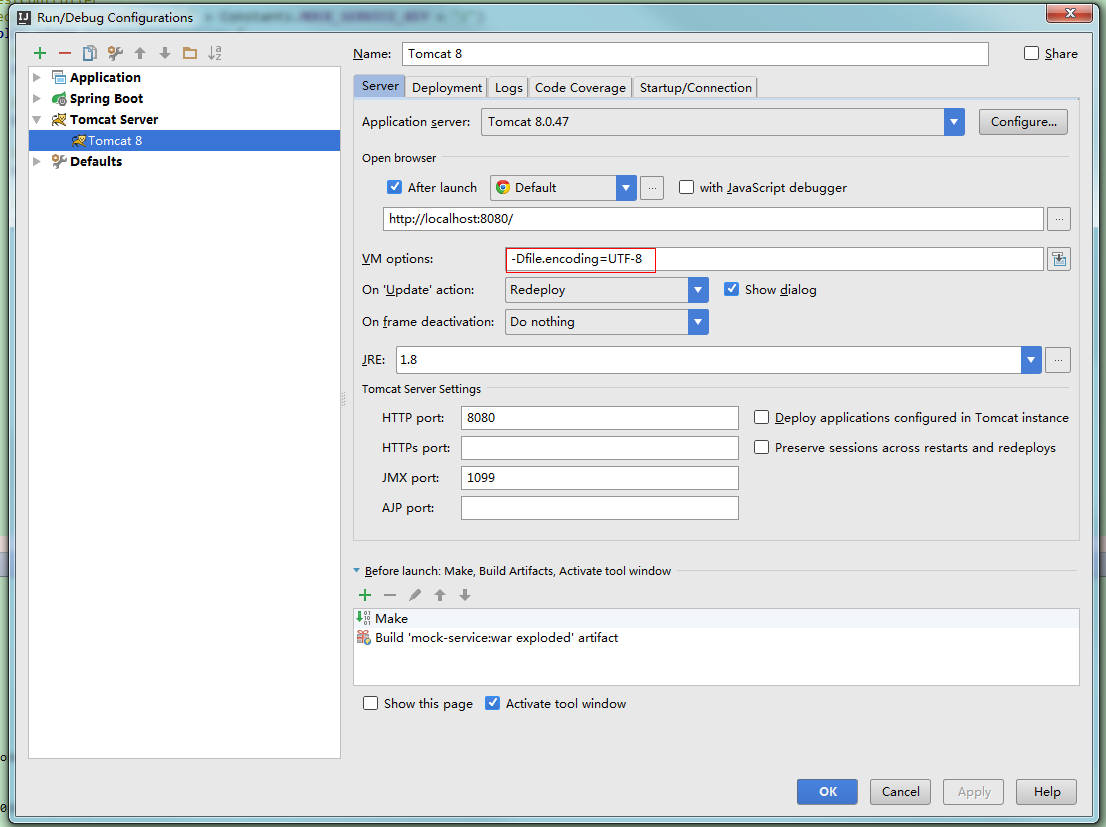Enable with JavaScript debugger checkbox
1106x827 pixels.
point(686,188)
